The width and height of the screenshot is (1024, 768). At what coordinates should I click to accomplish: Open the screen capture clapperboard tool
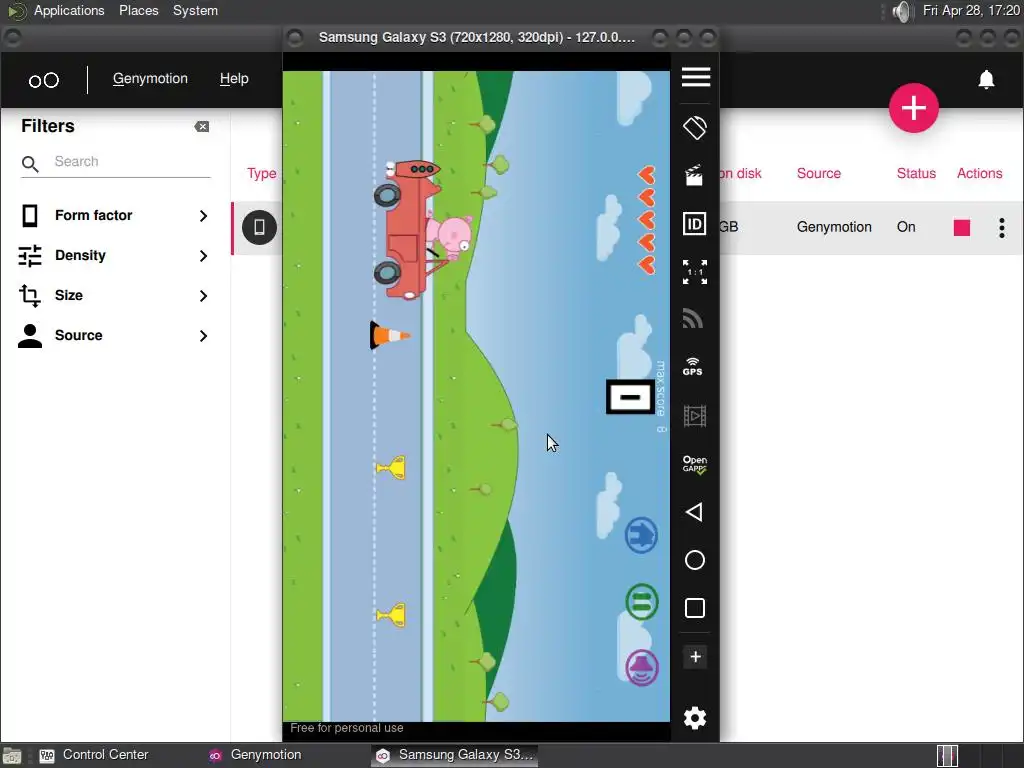point(694,176)
